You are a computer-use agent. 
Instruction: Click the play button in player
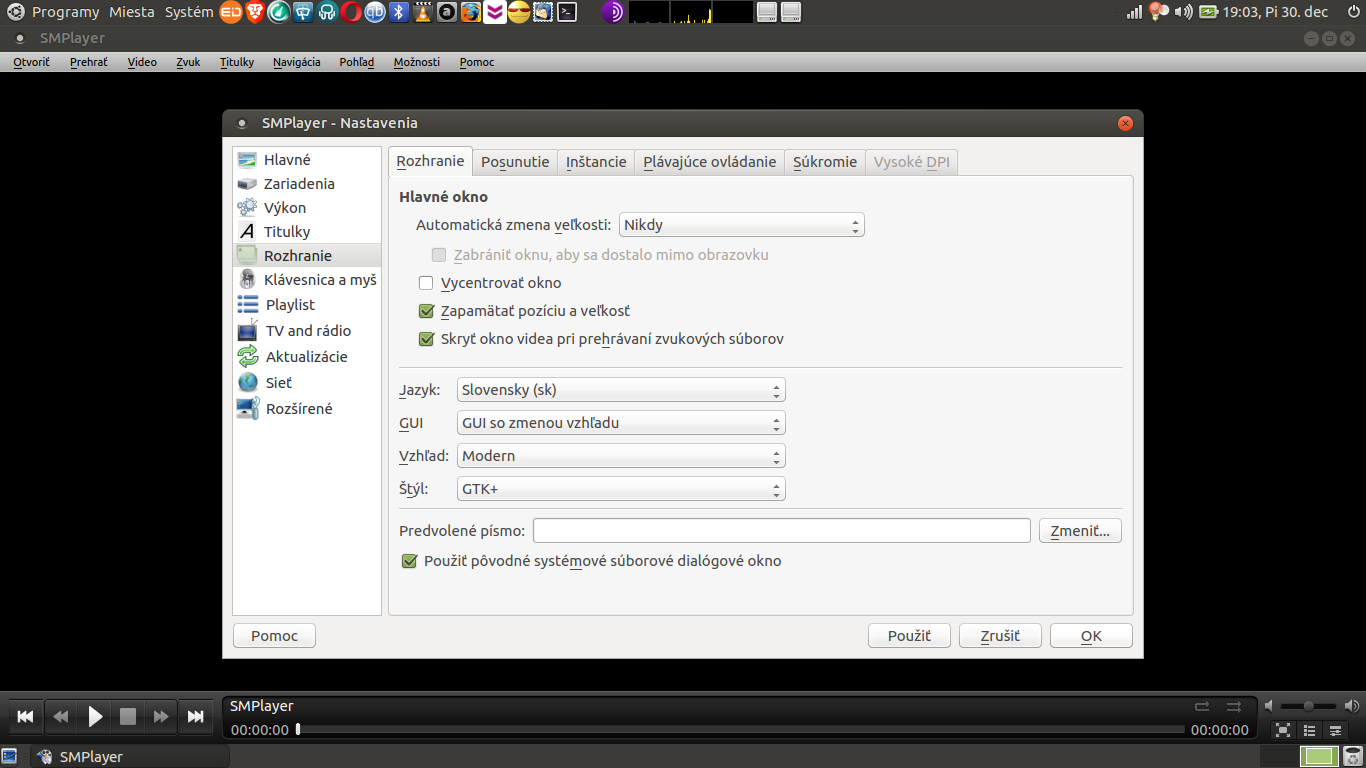tap(95, 716)
